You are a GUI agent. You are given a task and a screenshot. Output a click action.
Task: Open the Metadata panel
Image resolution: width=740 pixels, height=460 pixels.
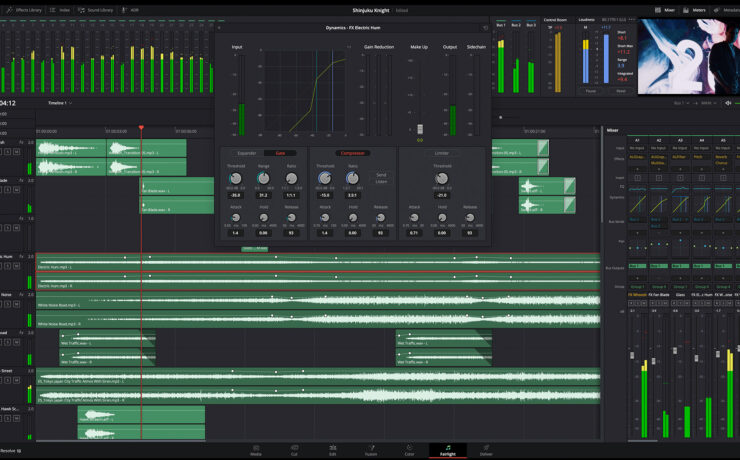[727, 10]
